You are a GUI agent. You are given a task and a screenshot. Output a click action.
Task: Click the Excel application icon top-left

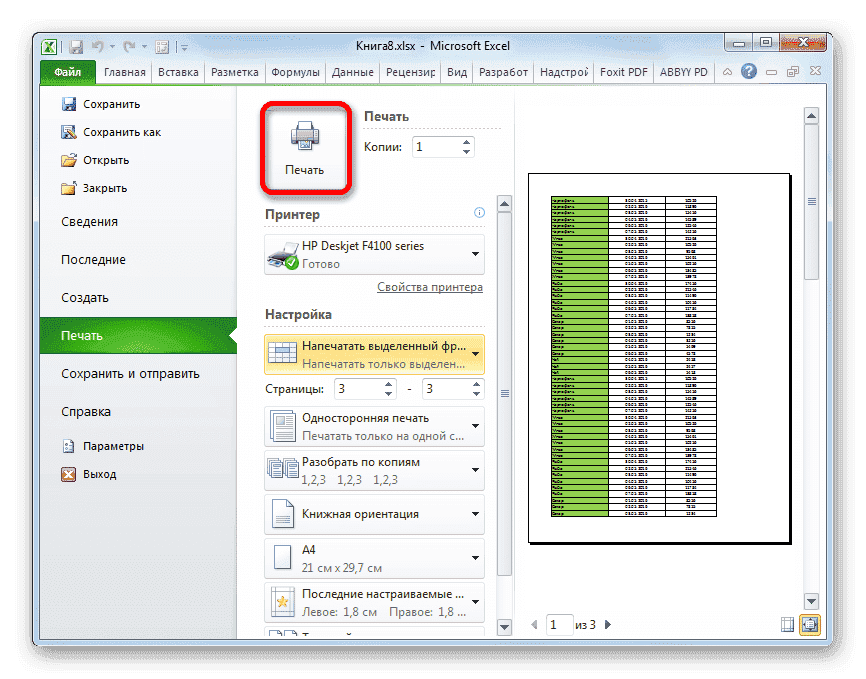(48, 46)
